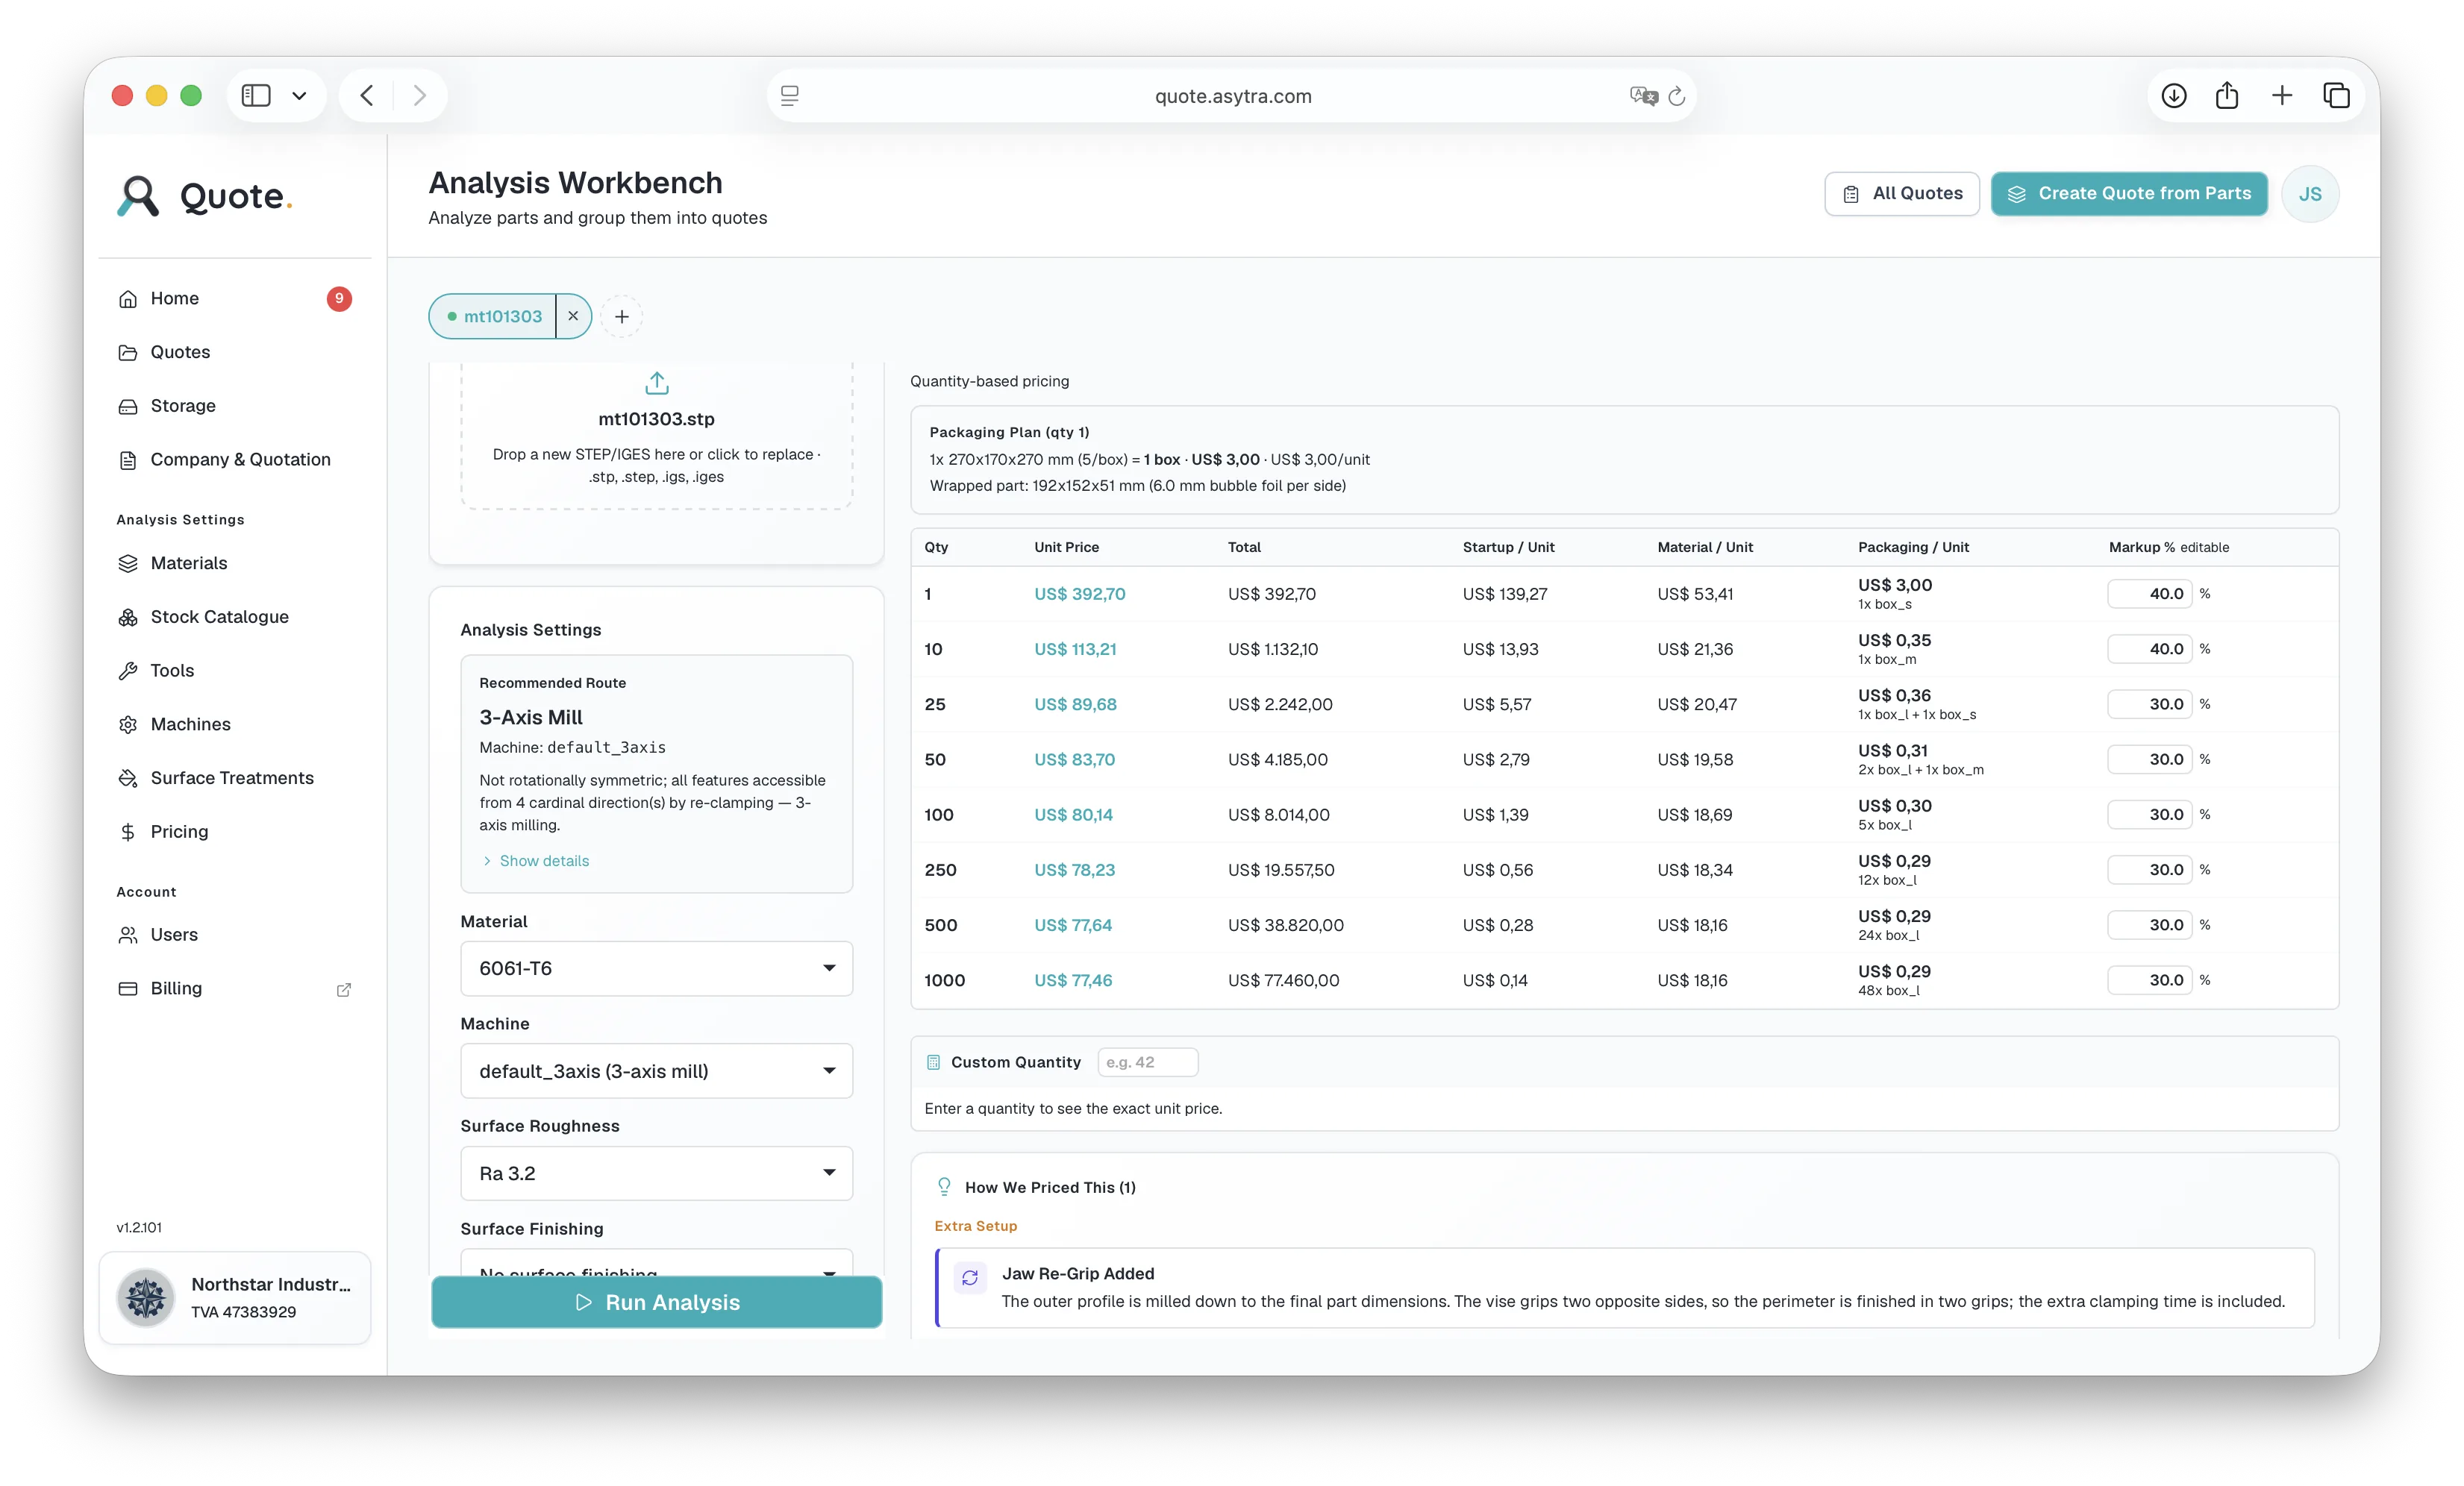Open the Material dropdown 6061-T6

(x=656, y=968)
